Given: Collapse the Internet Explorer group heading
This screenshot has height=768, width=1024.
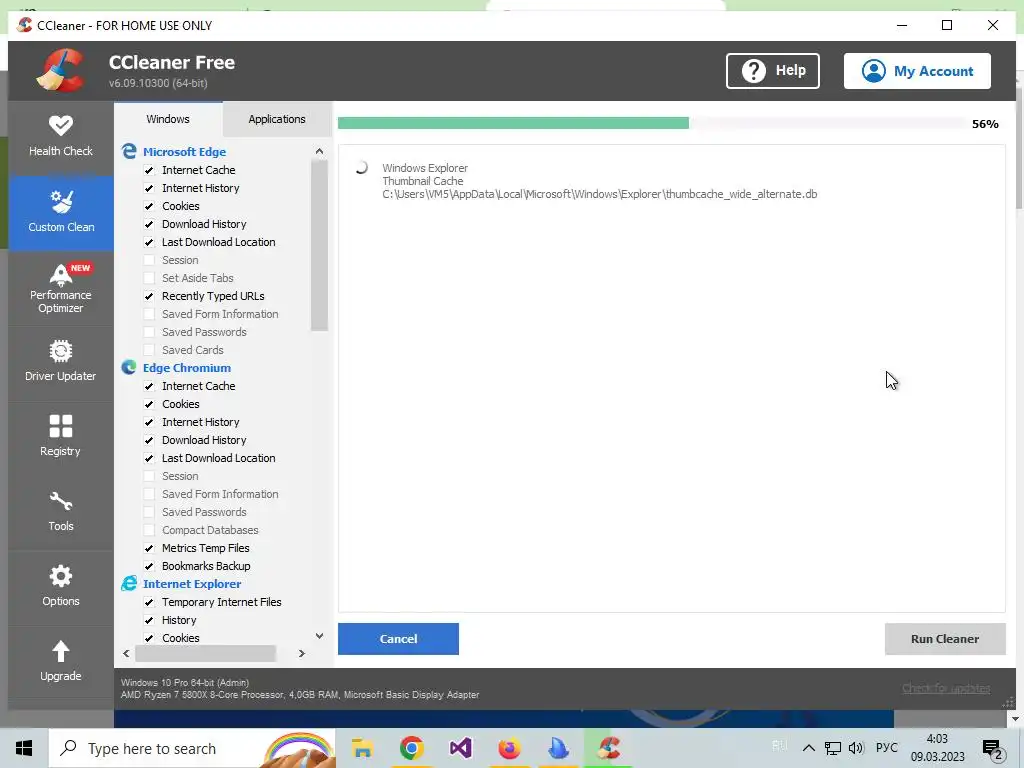Looking at the screenshot, I should point(192,584).
